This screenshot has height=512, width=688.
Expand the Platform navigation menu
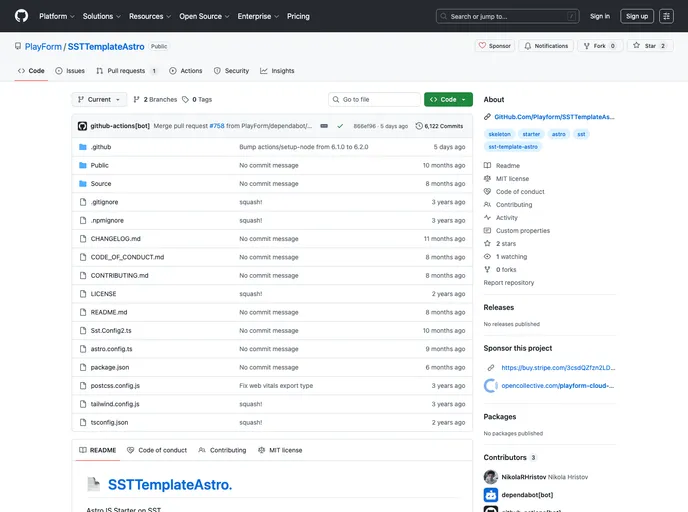click(x=56, y=16)
